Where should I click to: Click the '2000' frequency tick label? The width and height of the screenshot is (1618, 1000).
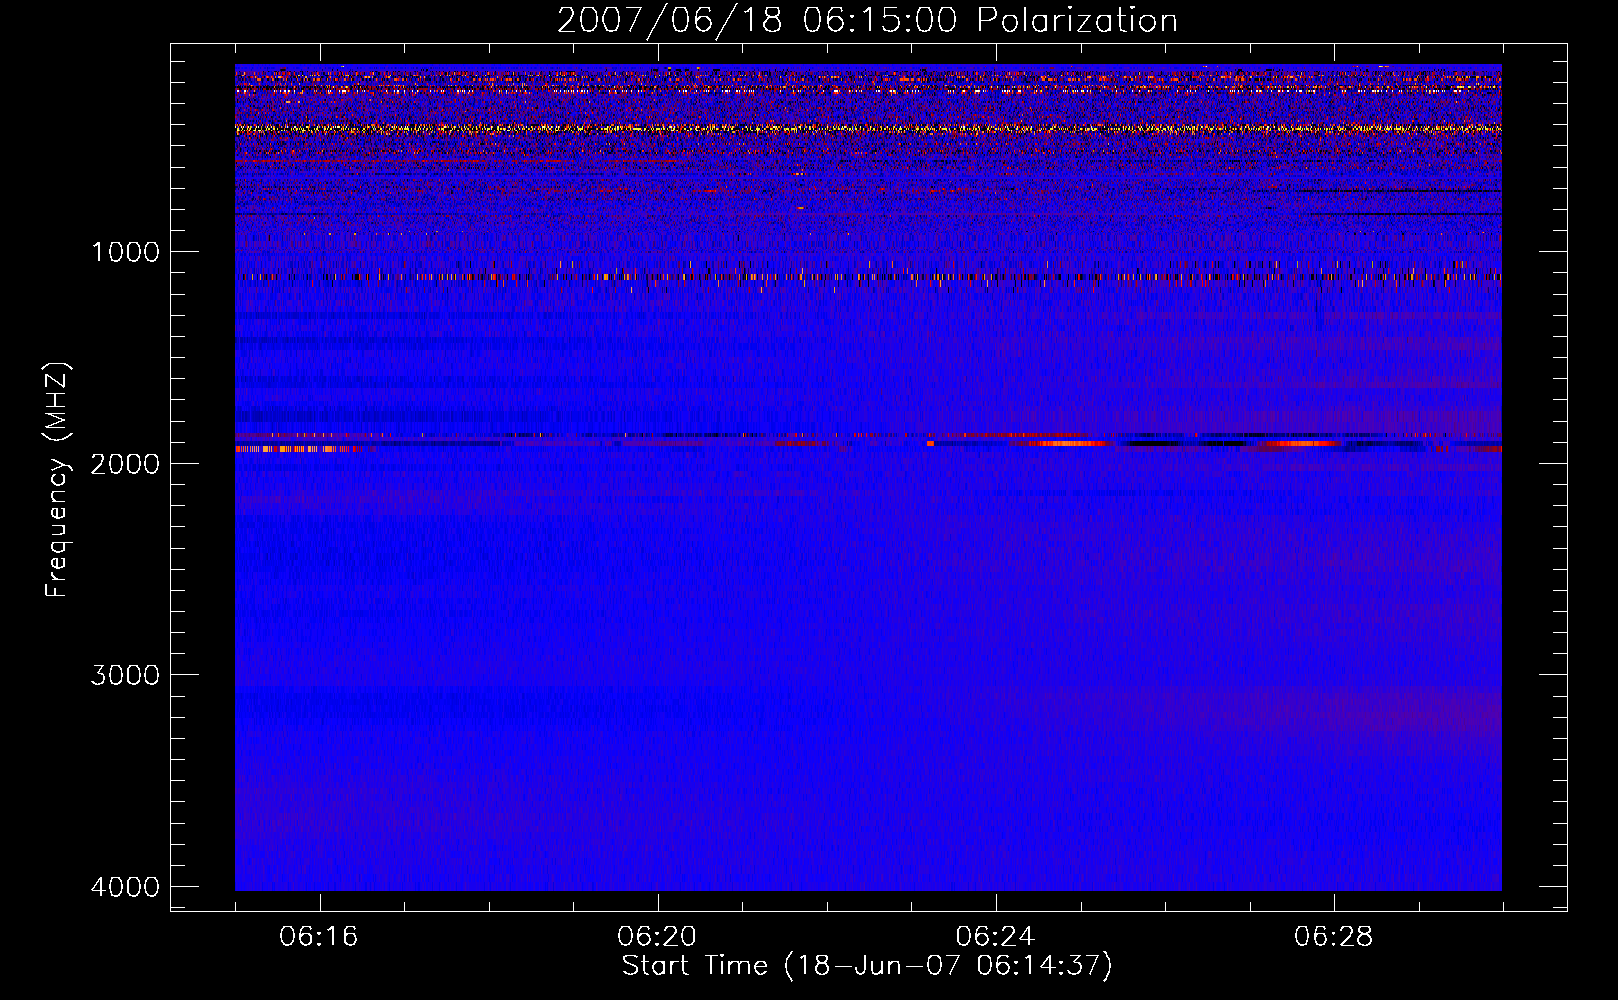(x=125, y=463)
